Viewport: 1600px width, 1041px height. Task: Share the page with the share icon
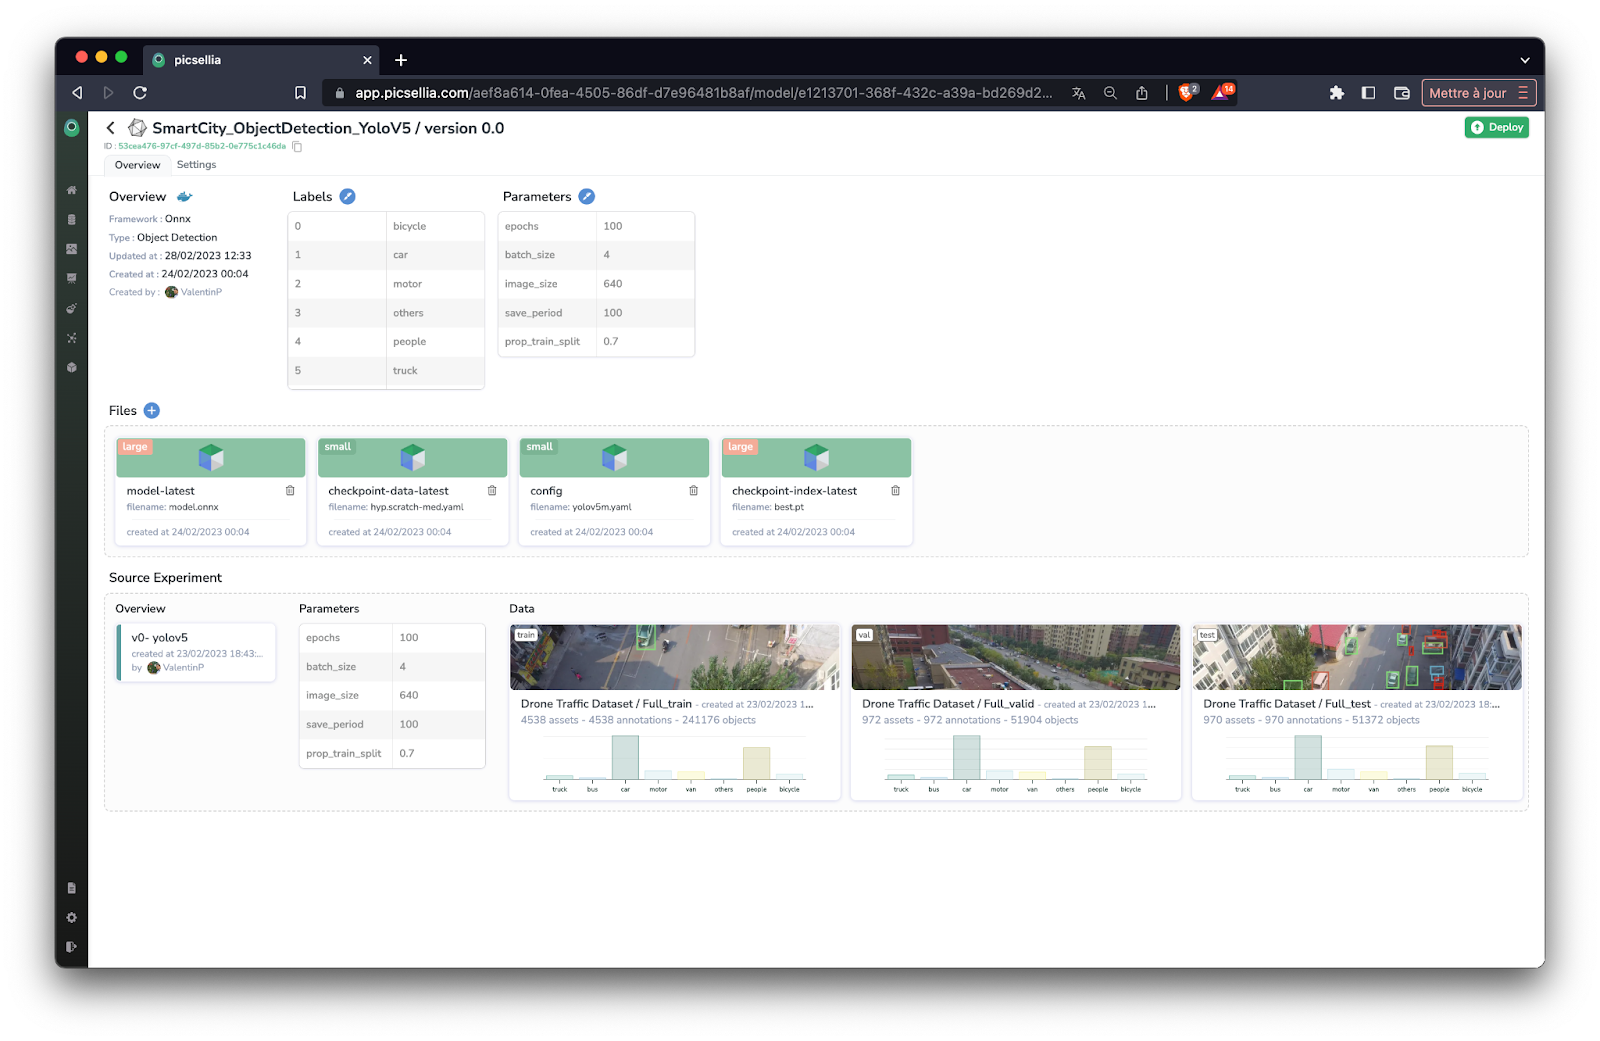pos(1142,93)
